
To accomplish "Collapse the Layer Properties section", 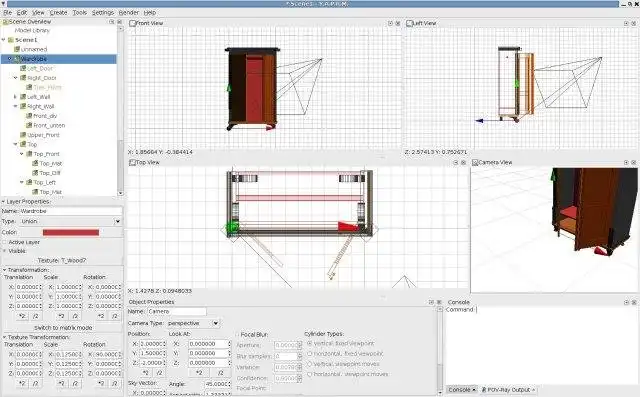I will click(x=4, y=202).
